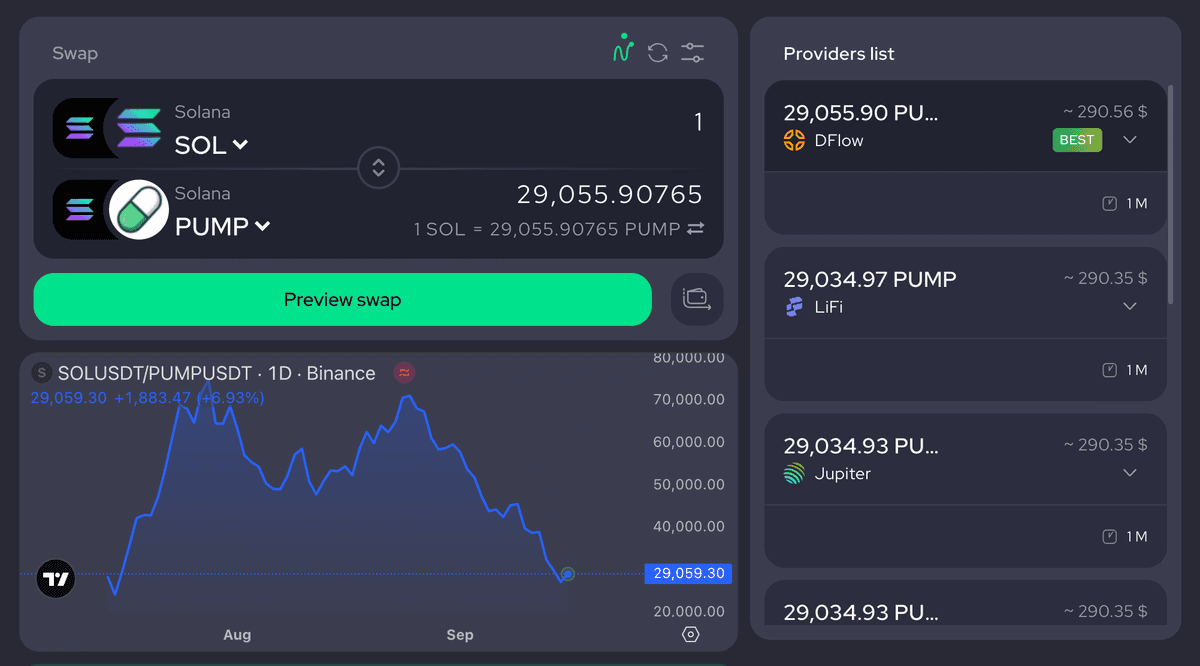Open the SOL token dropdown
This screenshot has height=666, width=1200.
click(211, 145)
